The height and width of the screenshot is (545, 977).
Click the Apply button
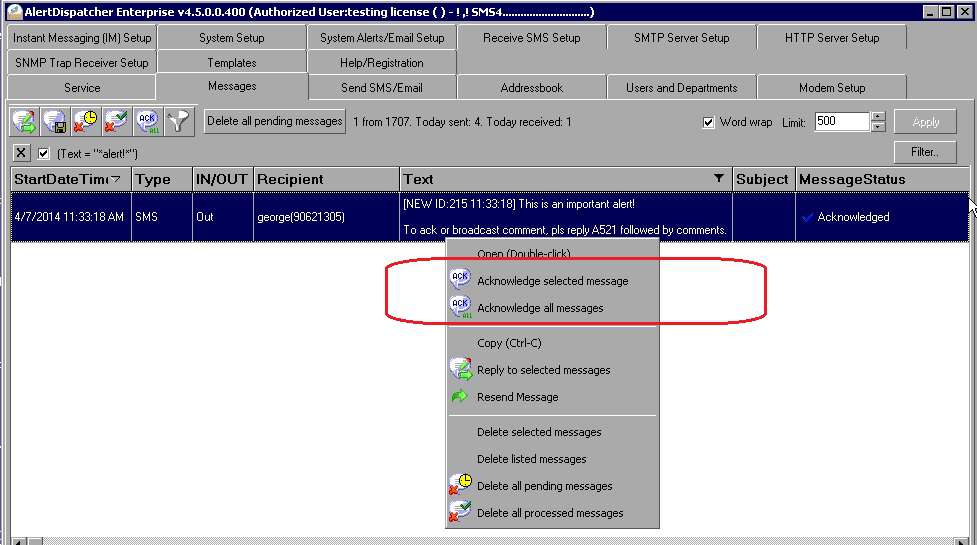(925, 122)
